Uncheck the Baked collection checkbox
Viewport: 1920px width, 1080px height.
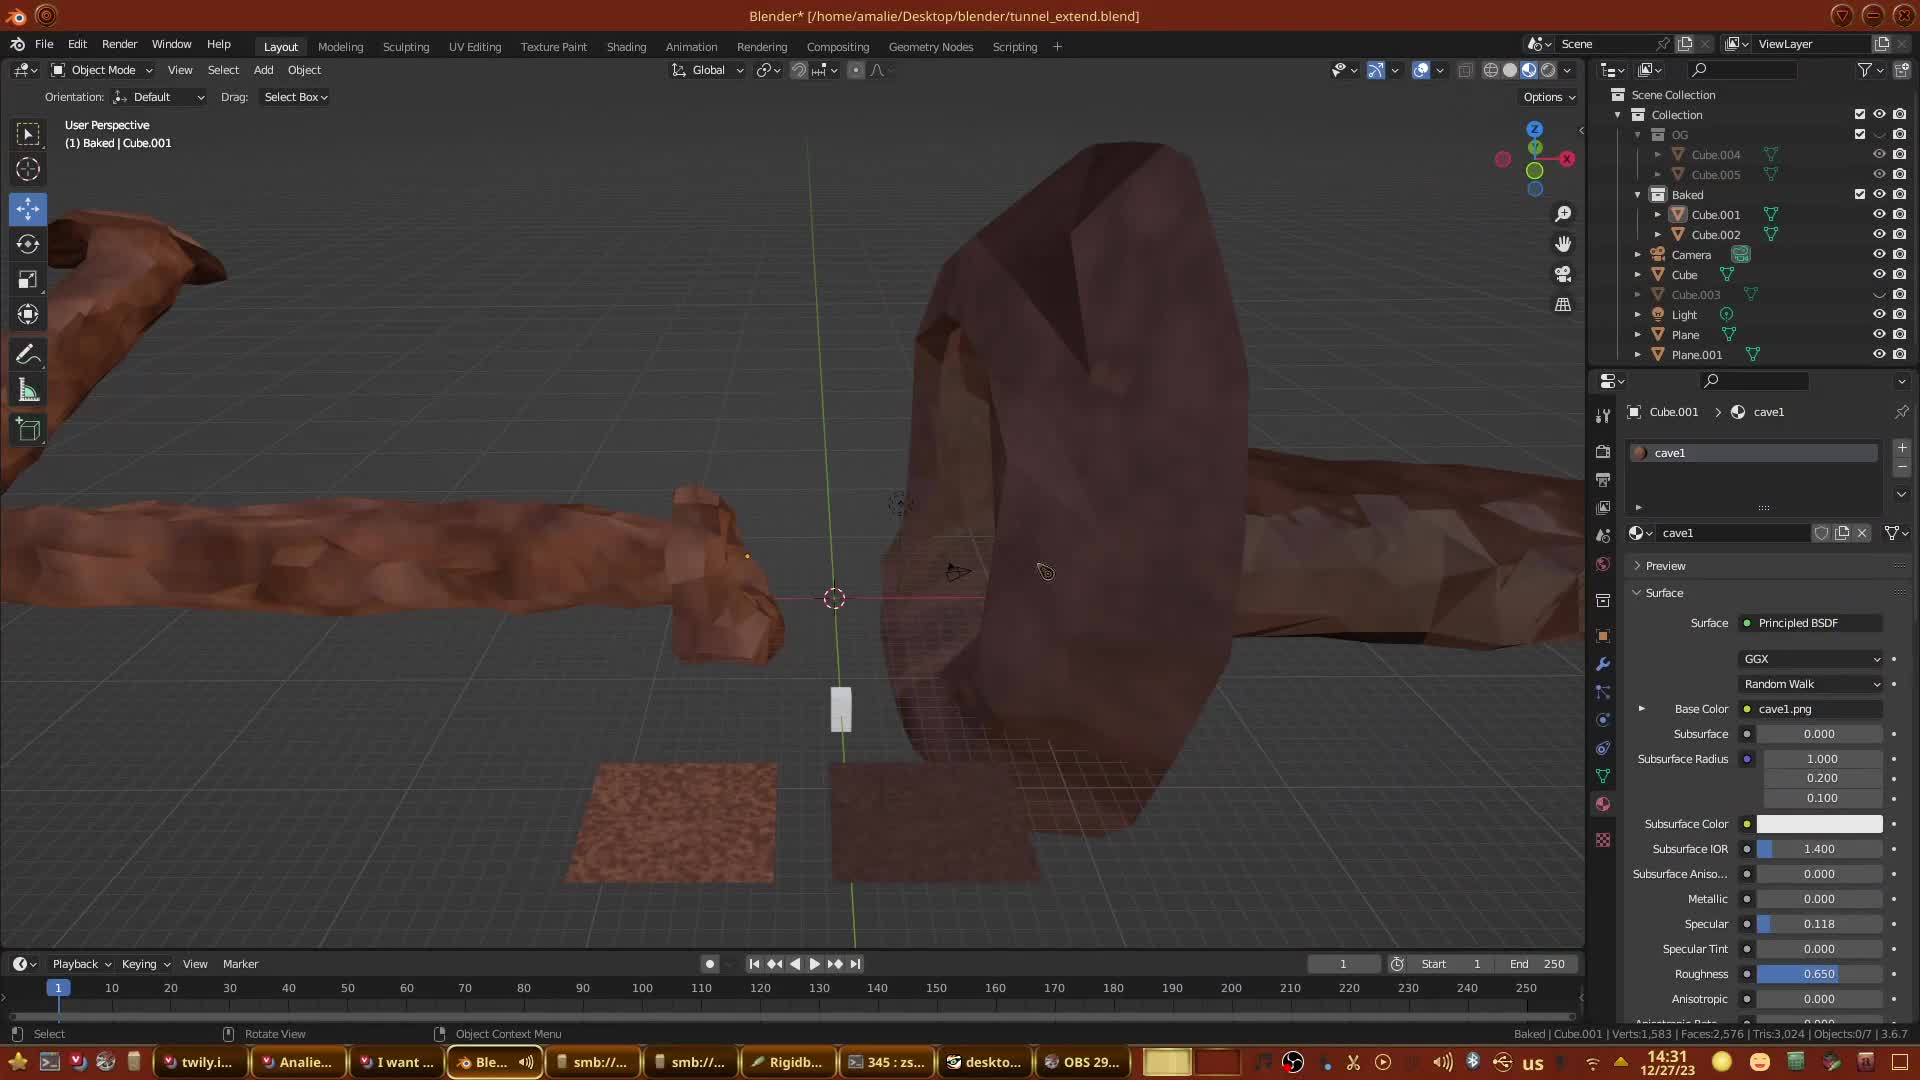[x=1860, y=194]
